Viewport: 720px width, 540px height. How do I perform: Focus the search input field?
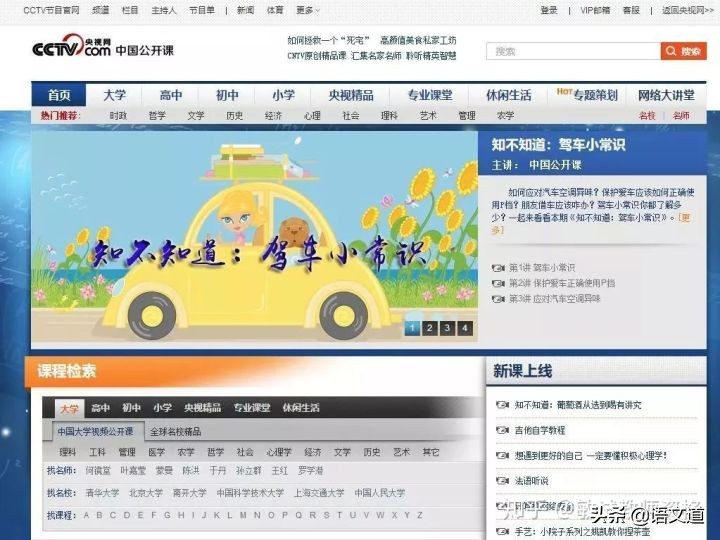573,51
